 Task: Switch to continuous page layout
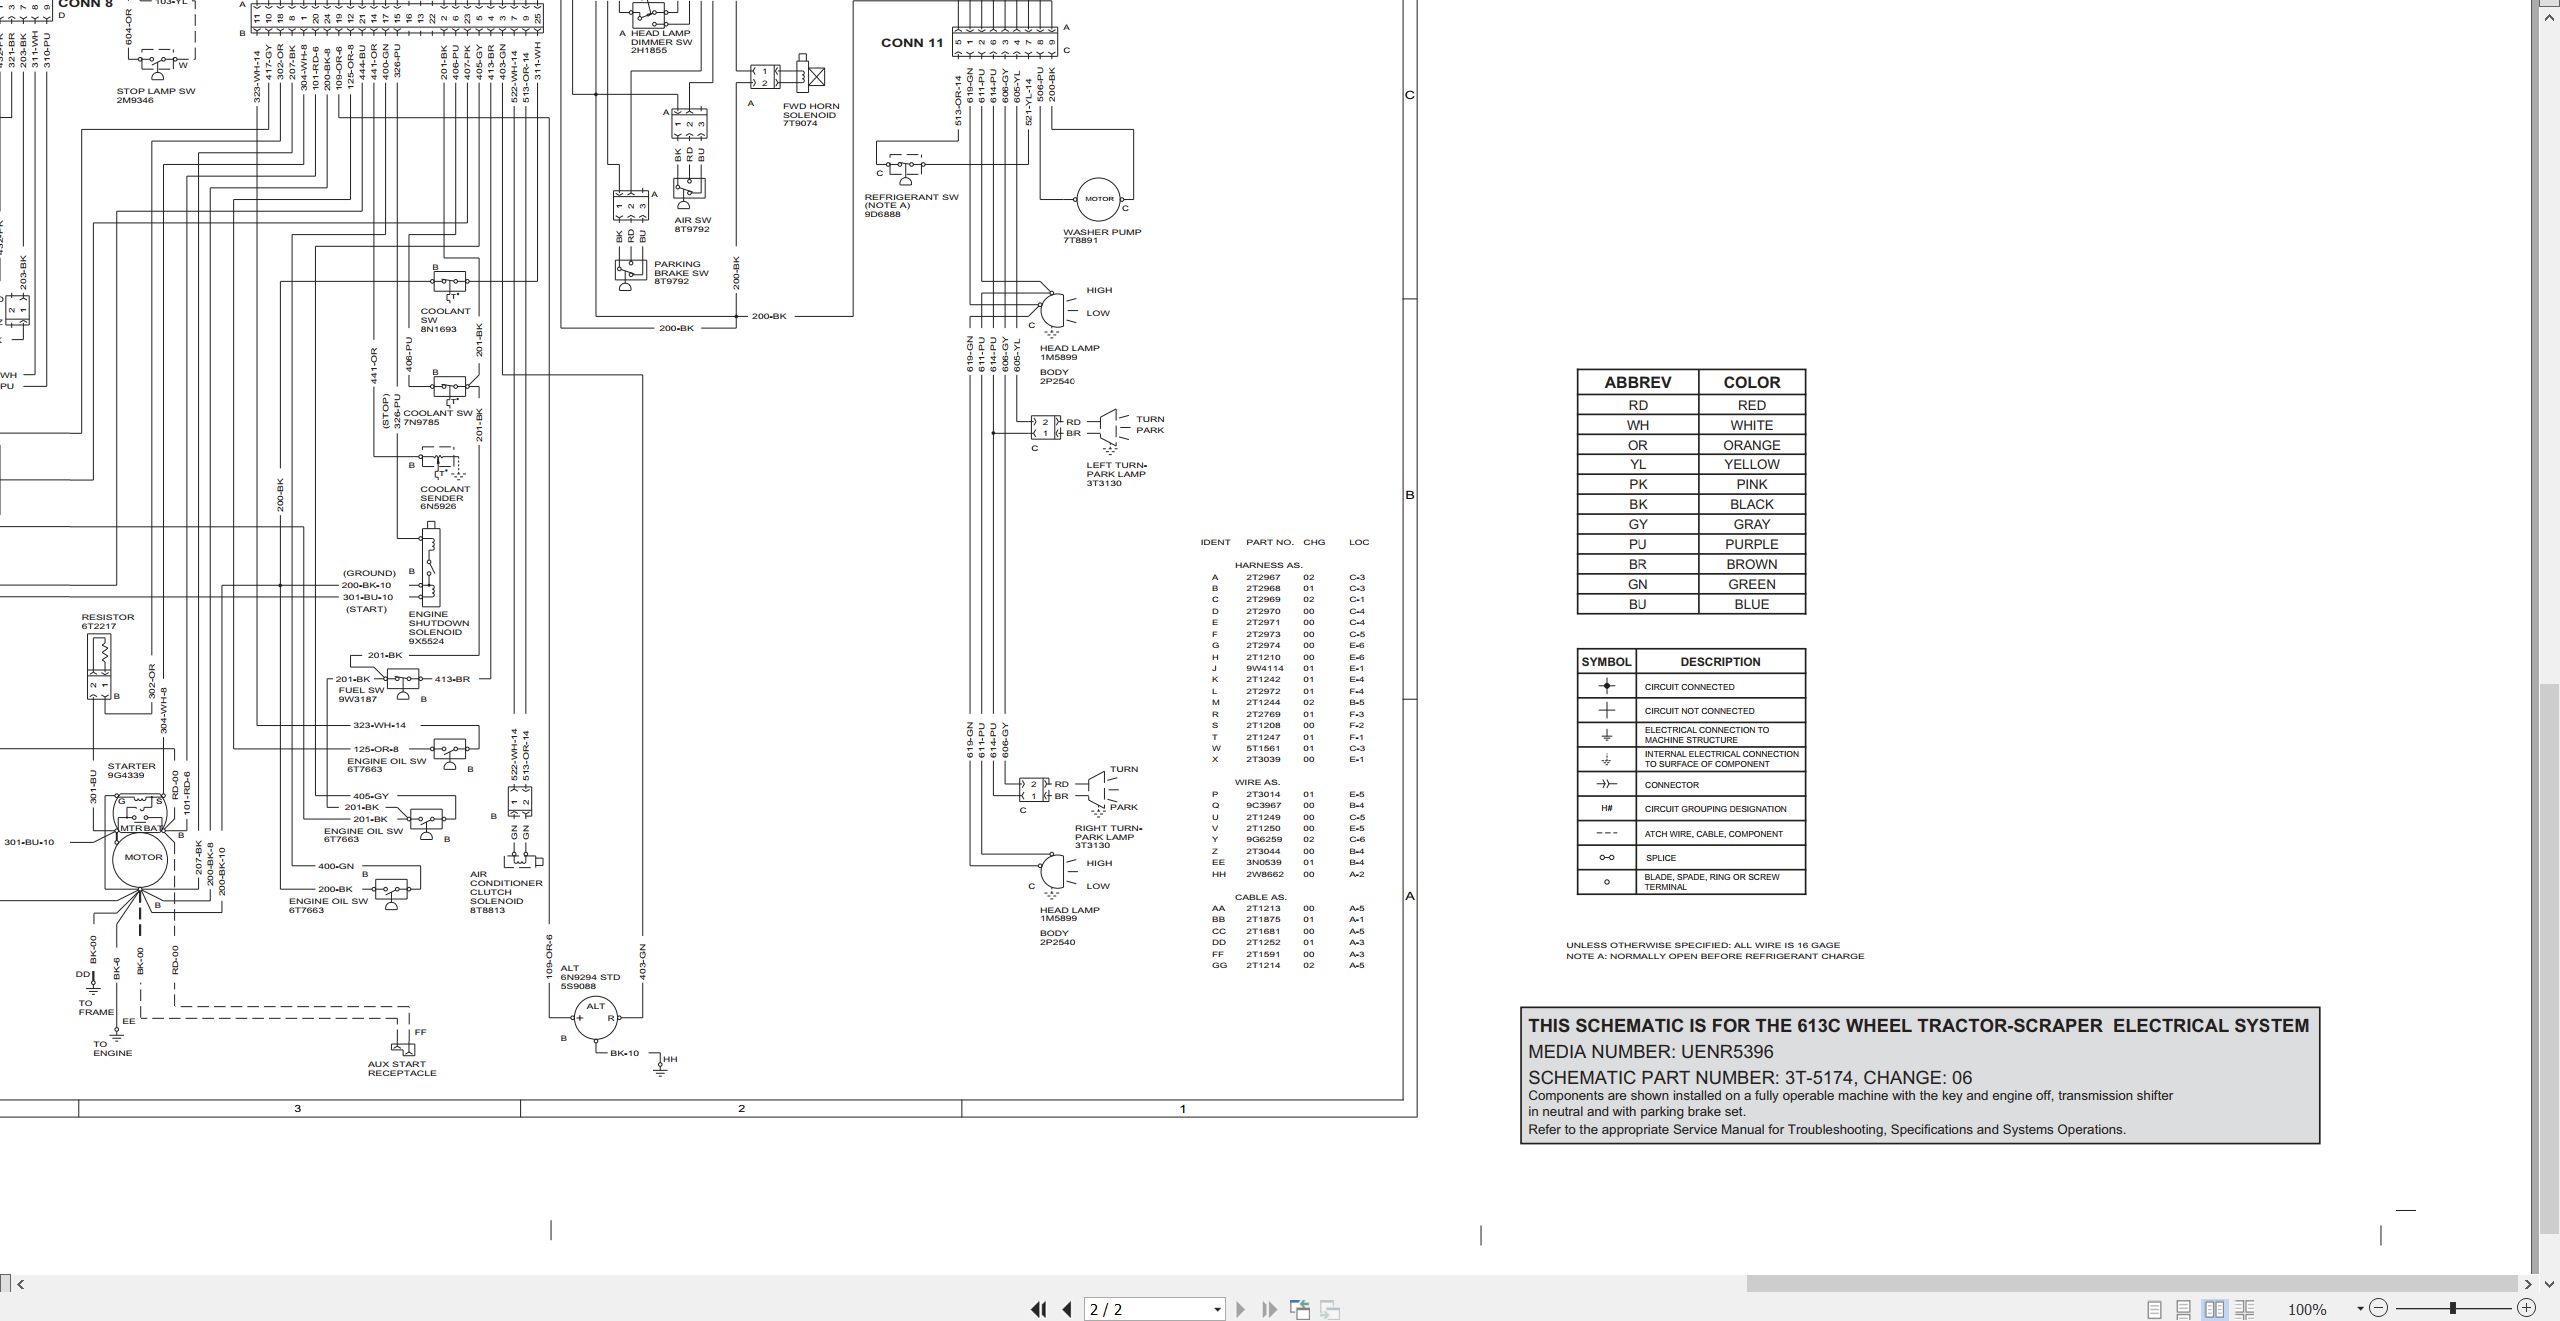pos(2184,1309)
